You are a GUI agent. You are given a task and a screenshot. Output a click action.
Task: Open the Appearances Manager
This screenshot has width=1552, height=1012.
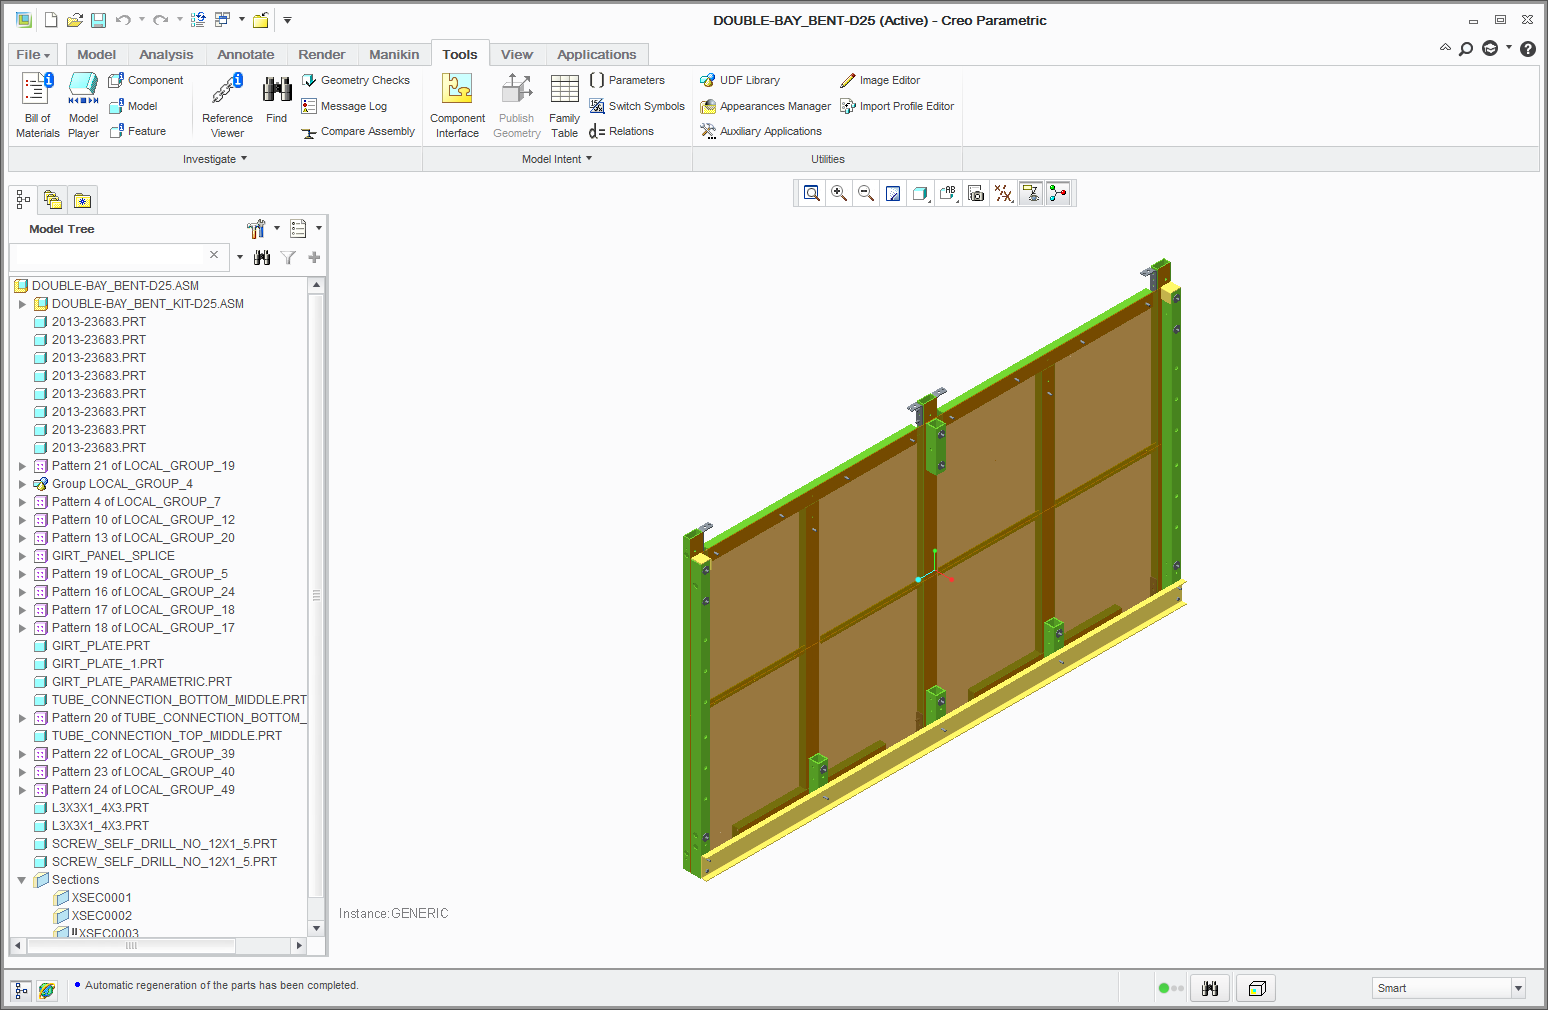[x=766, y=106]
